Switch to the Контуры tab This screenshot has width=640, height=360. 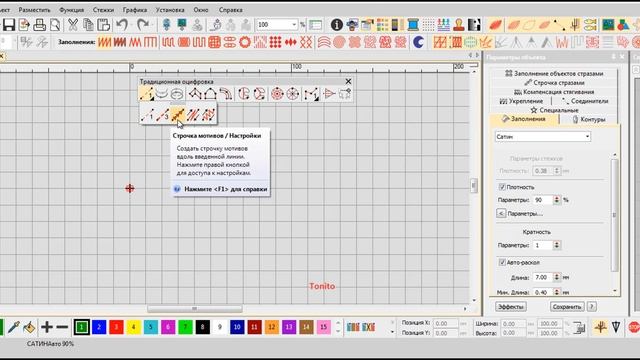(589, 119)
